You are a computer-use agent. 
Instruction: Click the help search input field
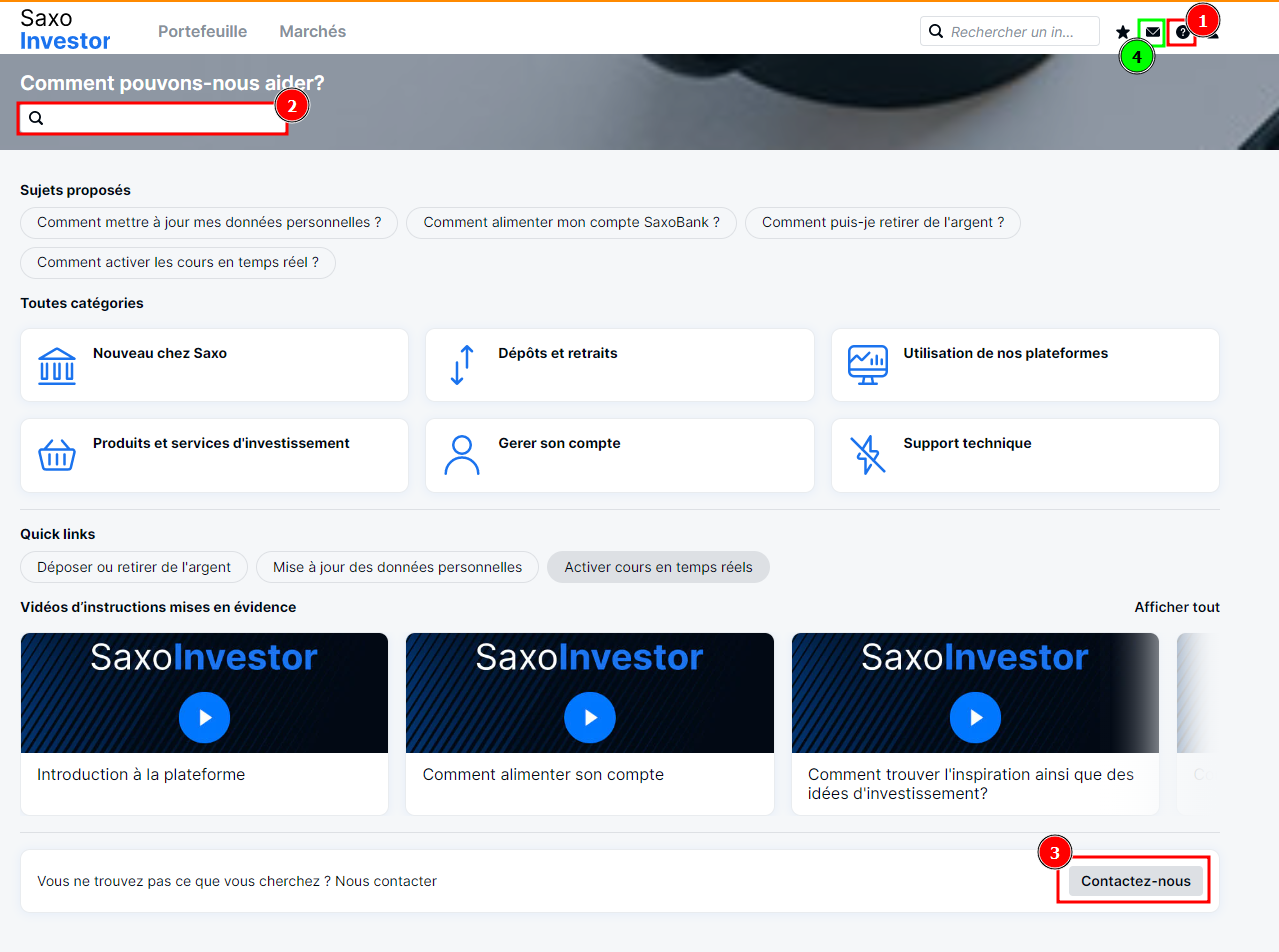153,118
